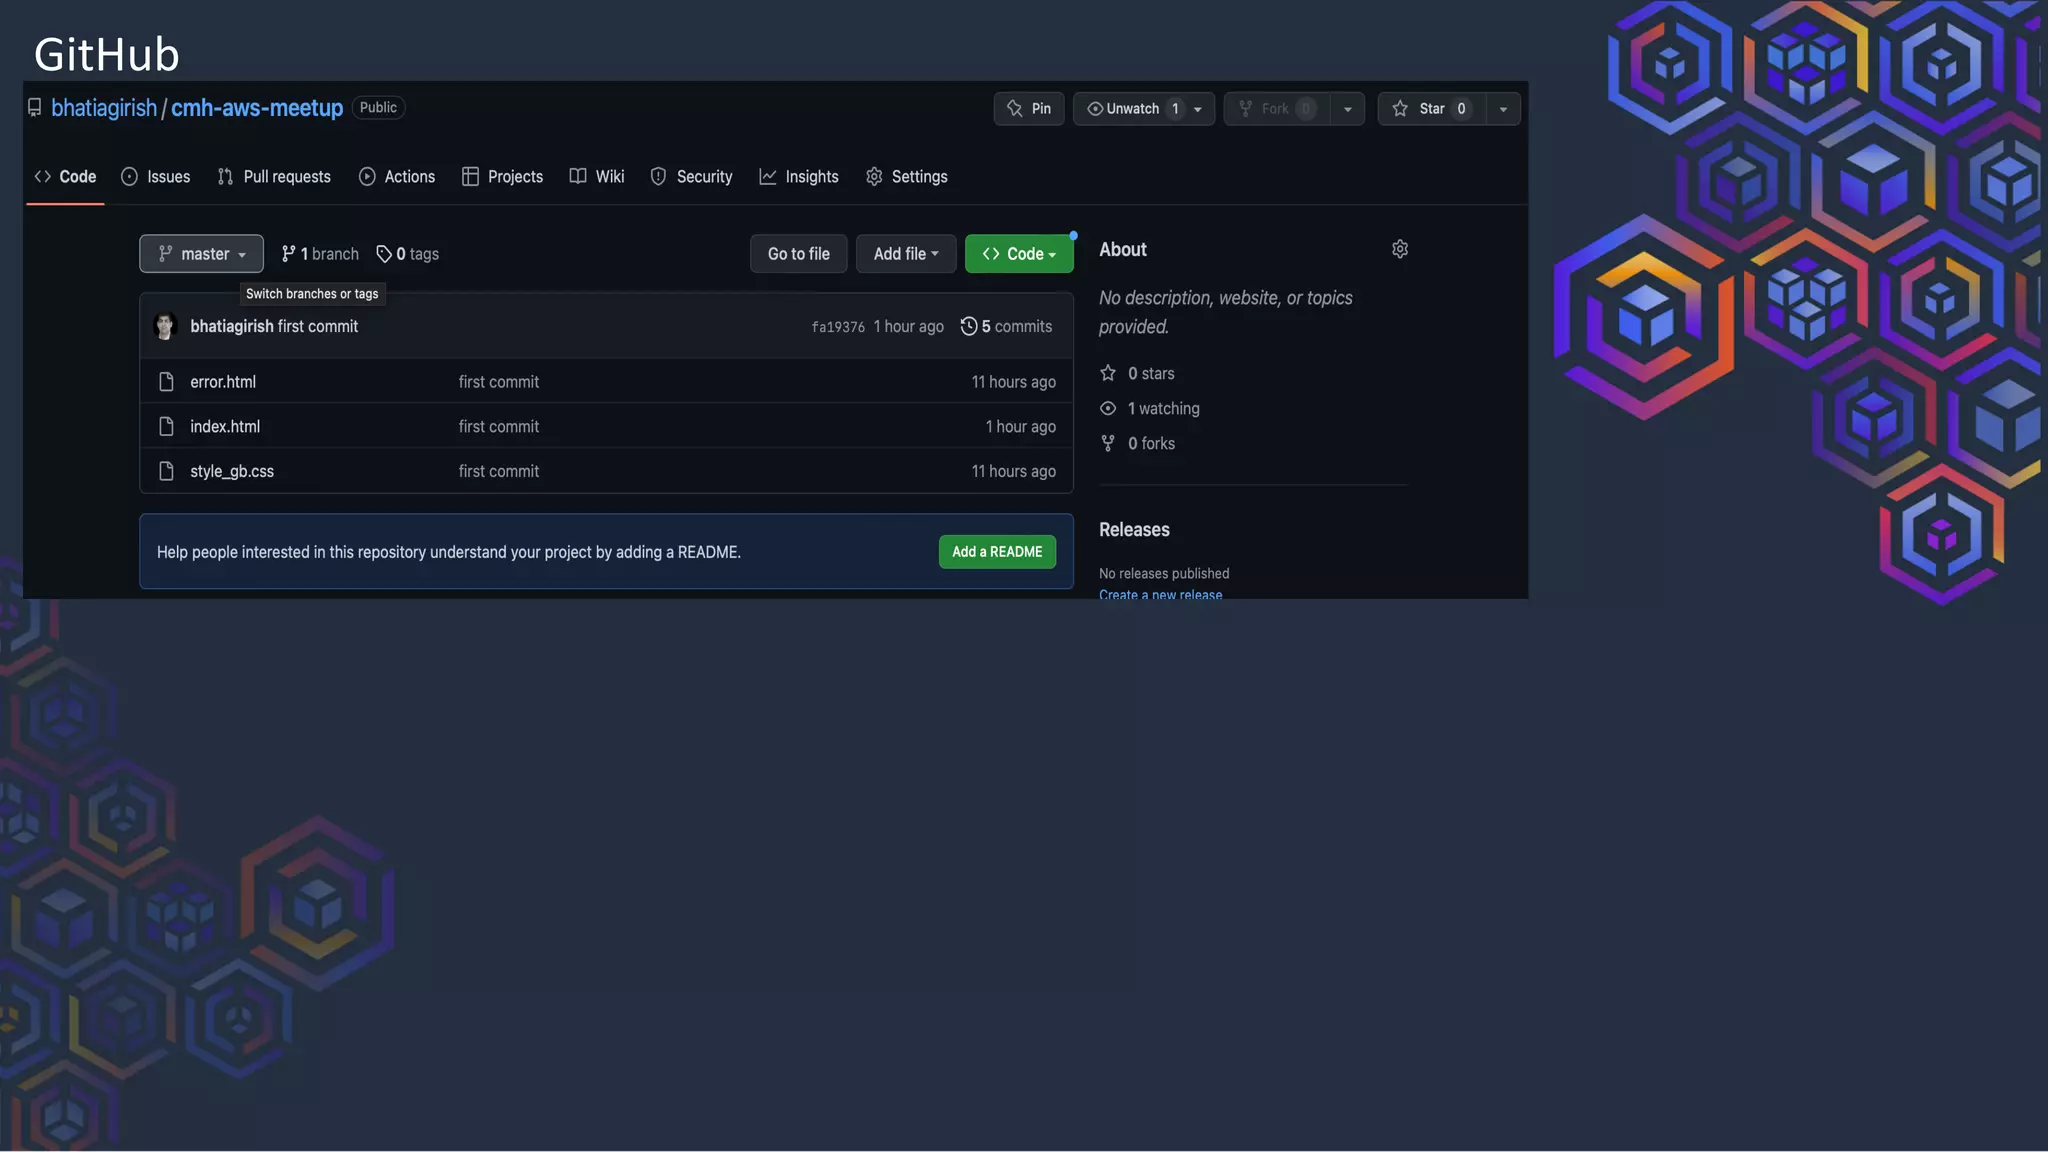Click the fork icon beside 0 forks

coord(1108,443)
